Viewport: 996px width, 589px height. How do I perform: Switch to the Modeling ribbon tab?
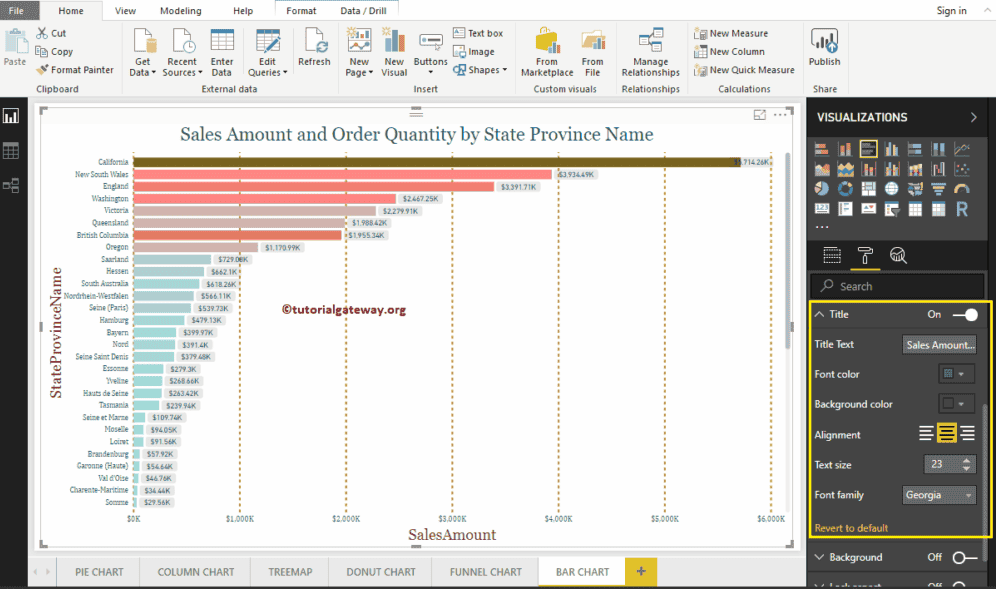pyautogui.click(x=180, y=11)
